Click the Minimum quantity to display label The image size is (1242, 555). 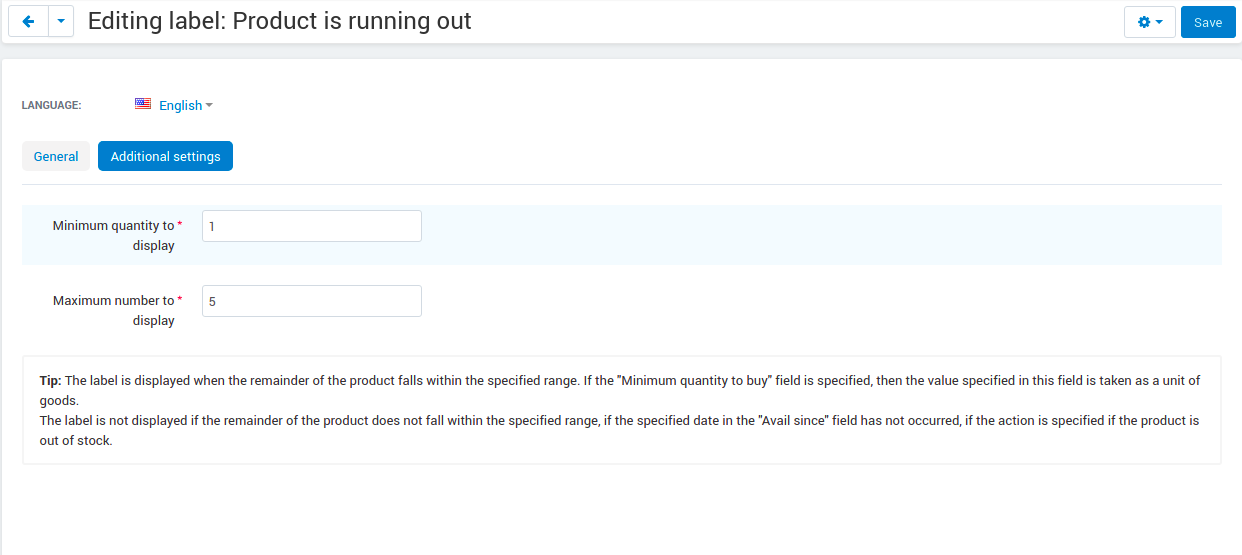[113, 235]
